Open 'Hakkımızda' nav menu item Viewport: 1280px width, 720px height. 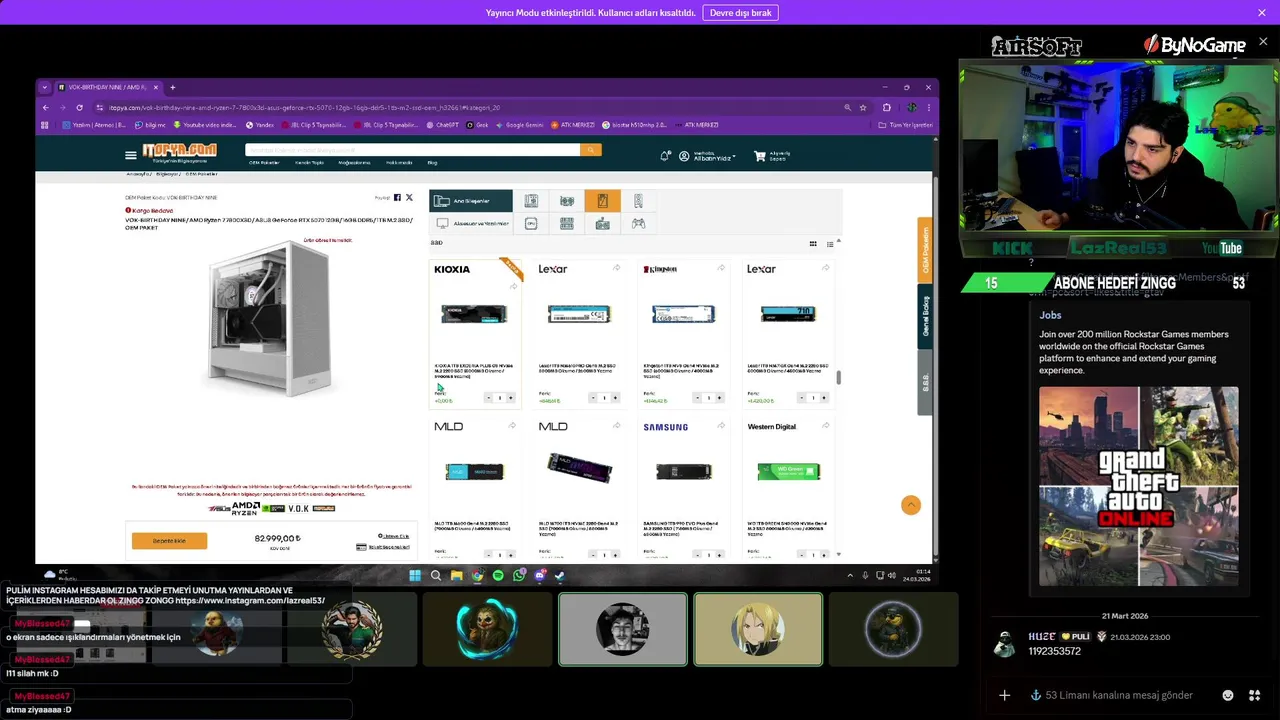(x=399, y=162)
